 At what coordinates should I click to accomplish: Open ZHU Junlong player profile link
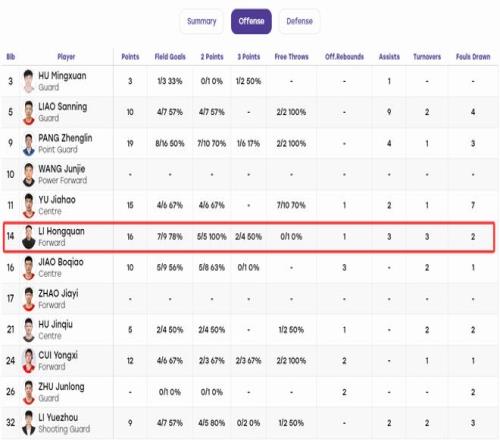(61, 387)
